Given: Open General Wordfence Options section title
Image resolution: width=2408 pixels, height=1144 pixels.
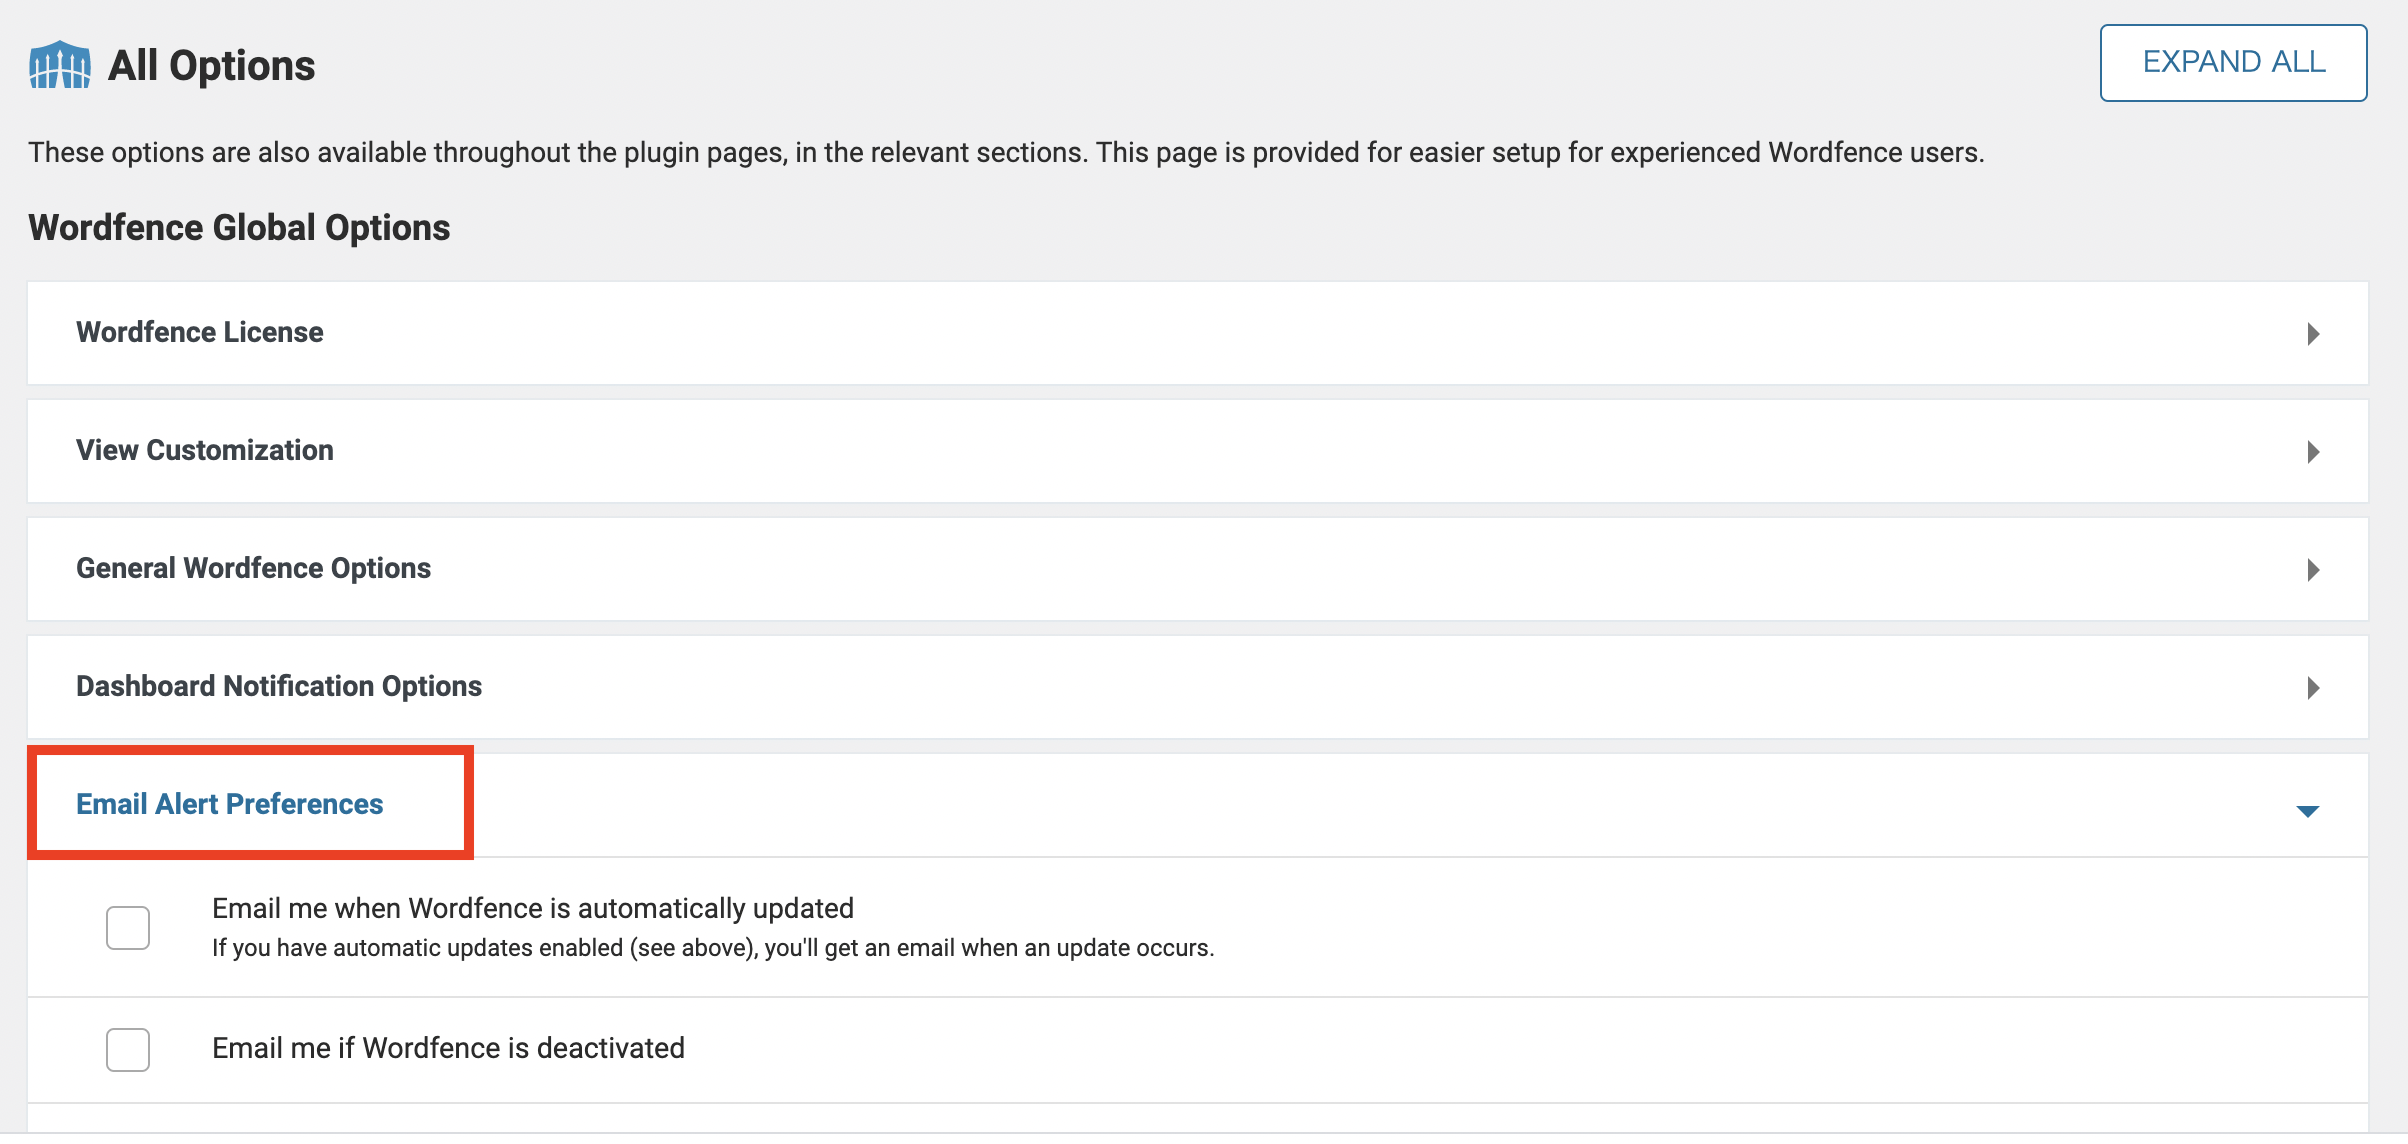Looking at the screenshot, I should [253, 568].
